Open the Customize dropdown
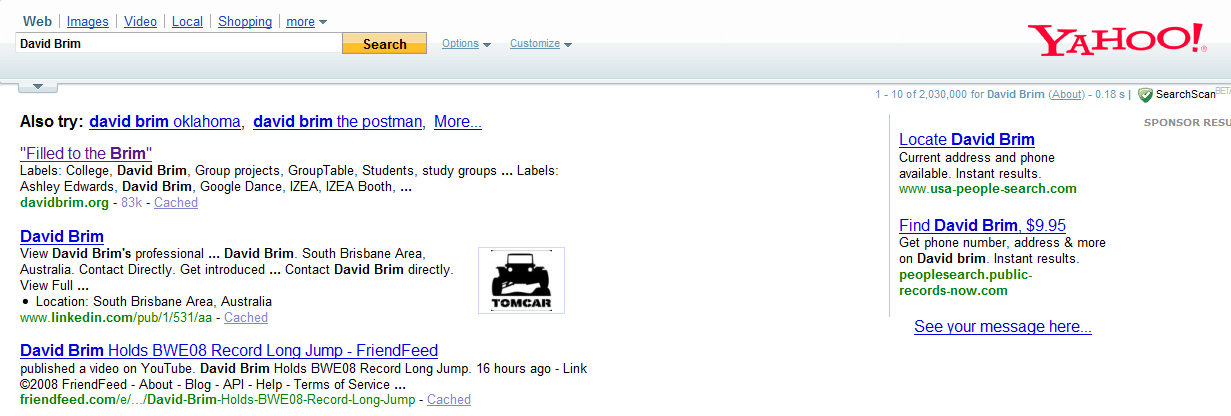 point(540,44)
